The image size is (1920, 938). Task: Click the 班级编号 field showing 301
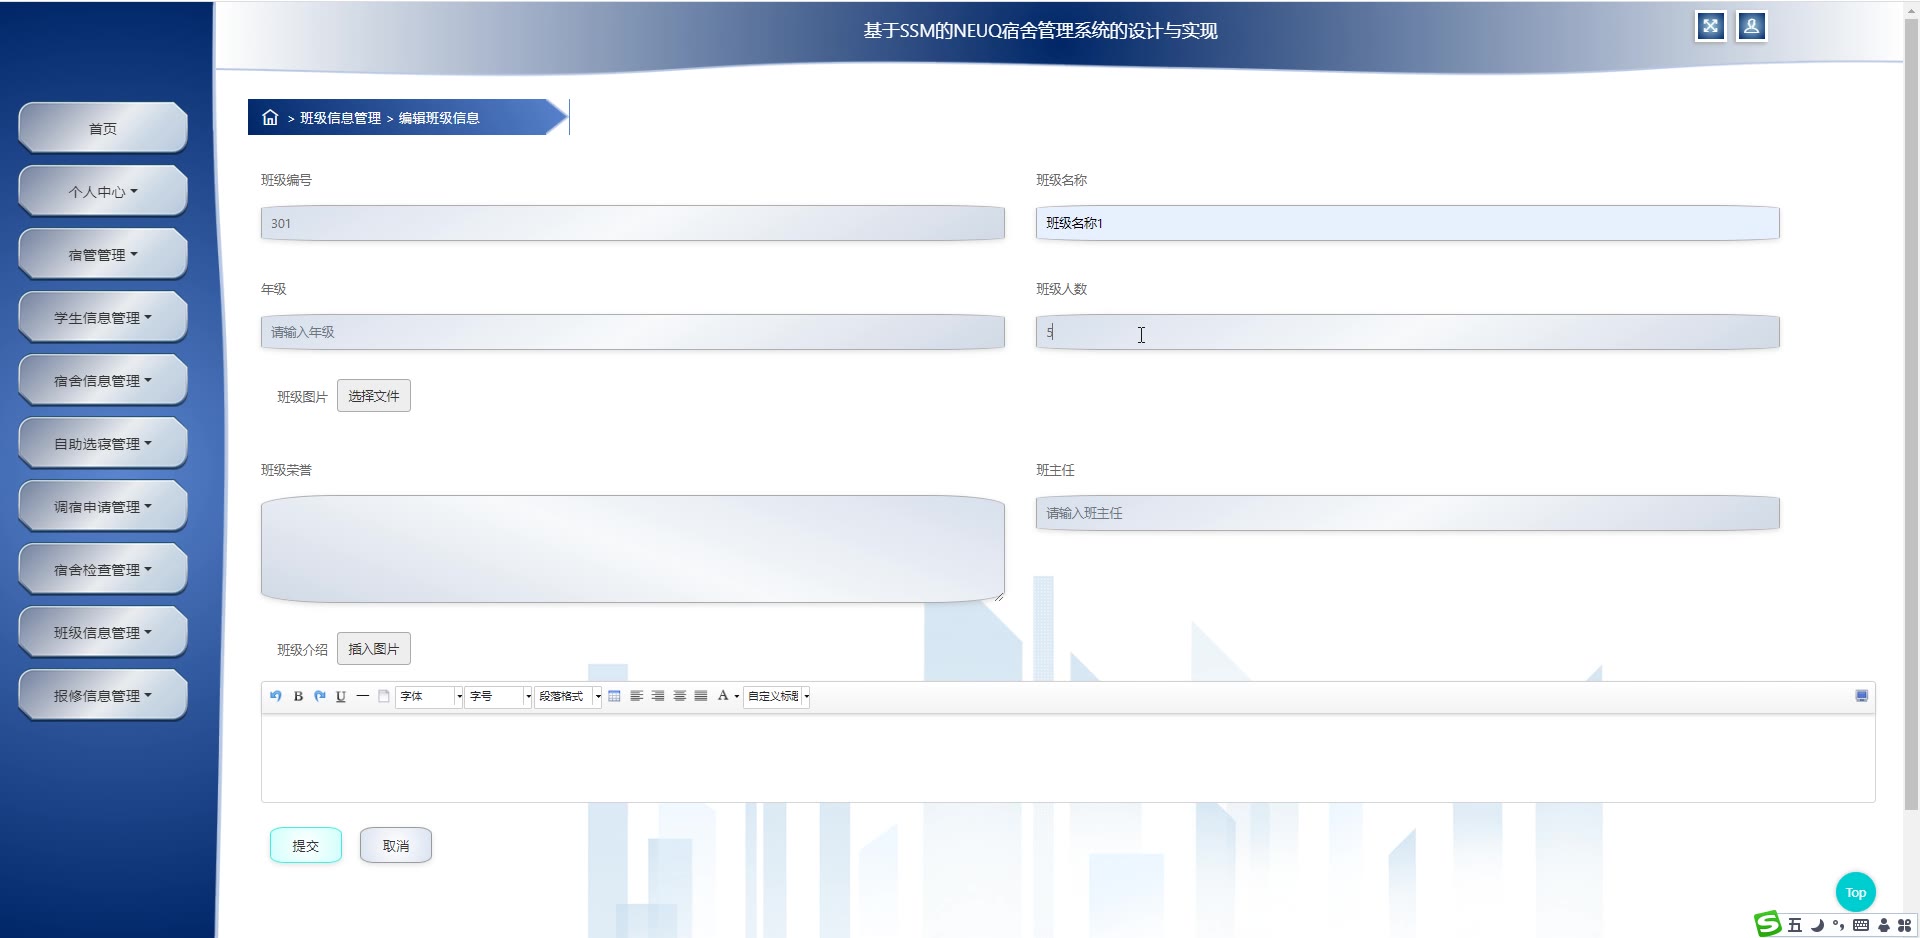pyautogui.click(x=633, y=223)
